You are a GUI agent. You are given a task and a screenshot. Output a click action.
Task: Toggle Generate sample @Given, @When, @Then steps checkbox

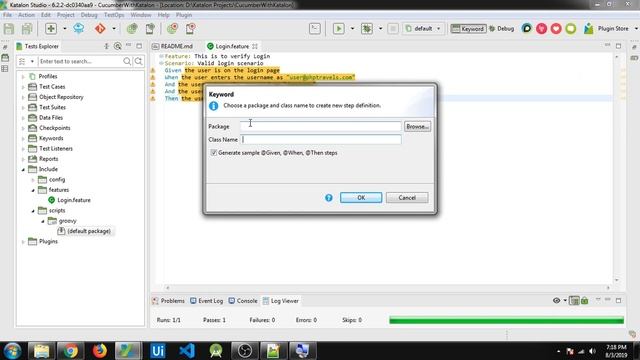pyautogui.click(x=213, y=153)
